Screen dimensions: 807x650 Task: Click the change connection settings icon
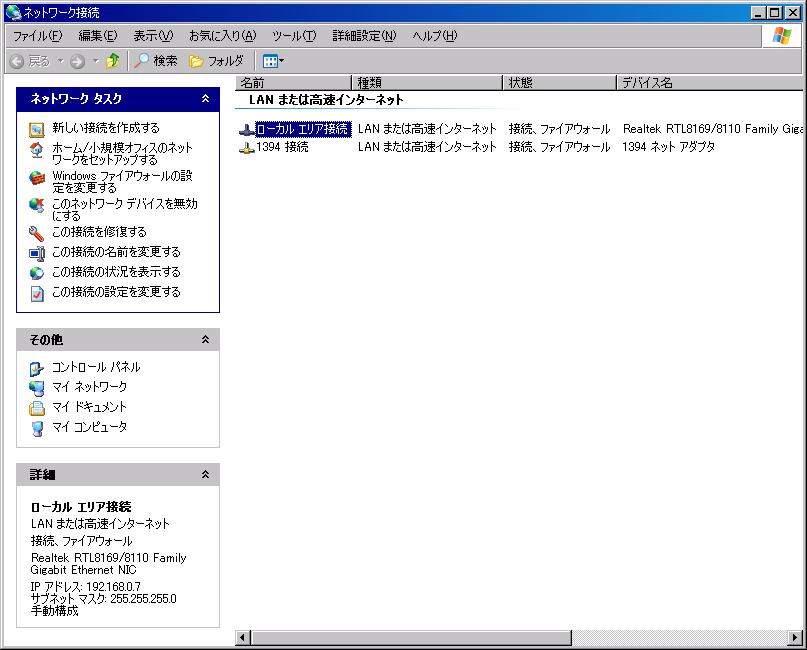(37, 293)
